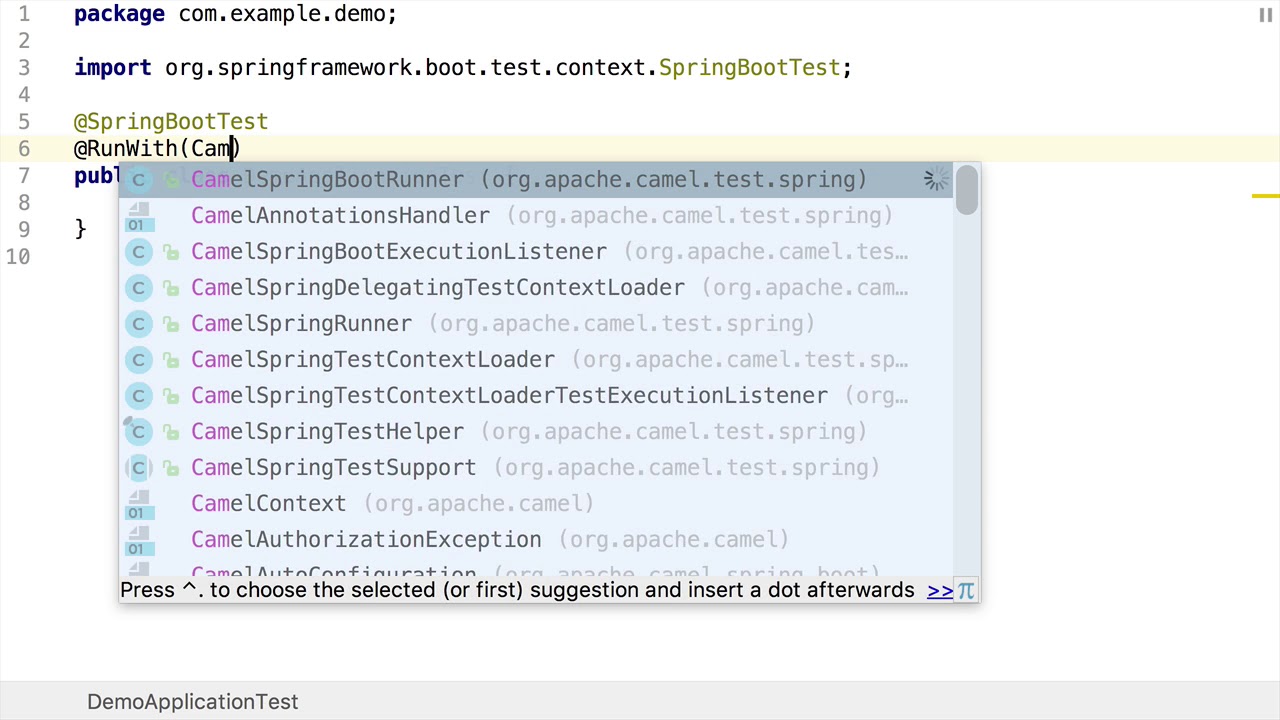Open the next-tip '>>' link
The height and width of the screenshot is (720, 1280).
tap(940, 591)
